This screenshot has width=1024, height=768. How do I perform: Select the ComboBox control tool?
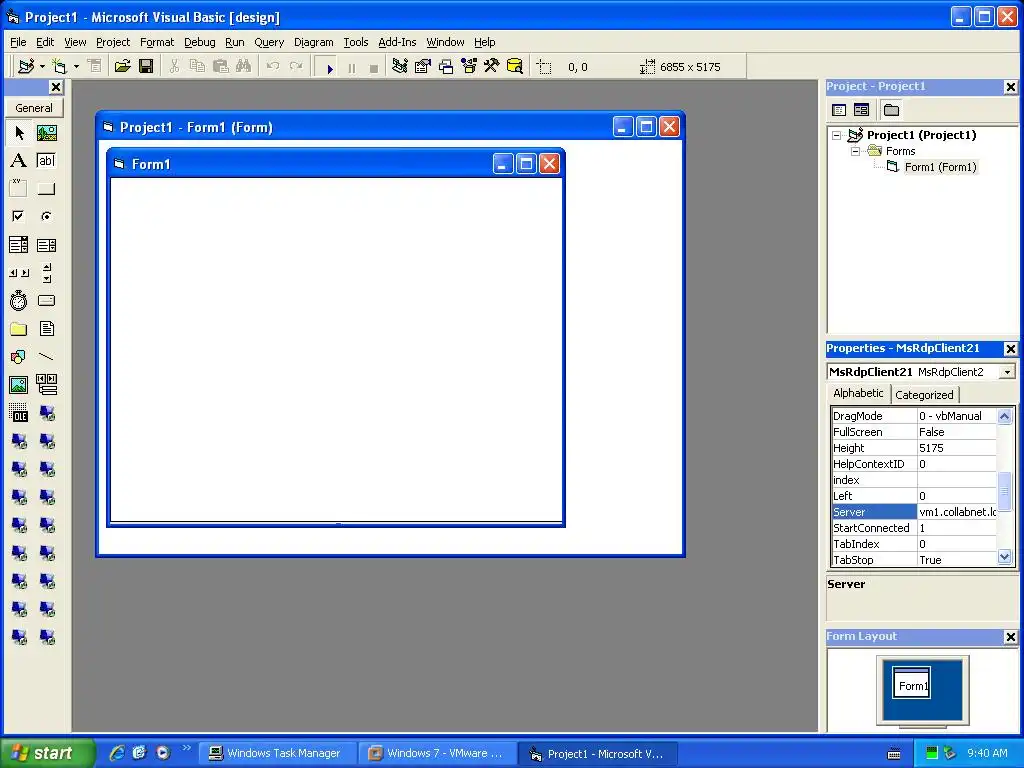19,245
